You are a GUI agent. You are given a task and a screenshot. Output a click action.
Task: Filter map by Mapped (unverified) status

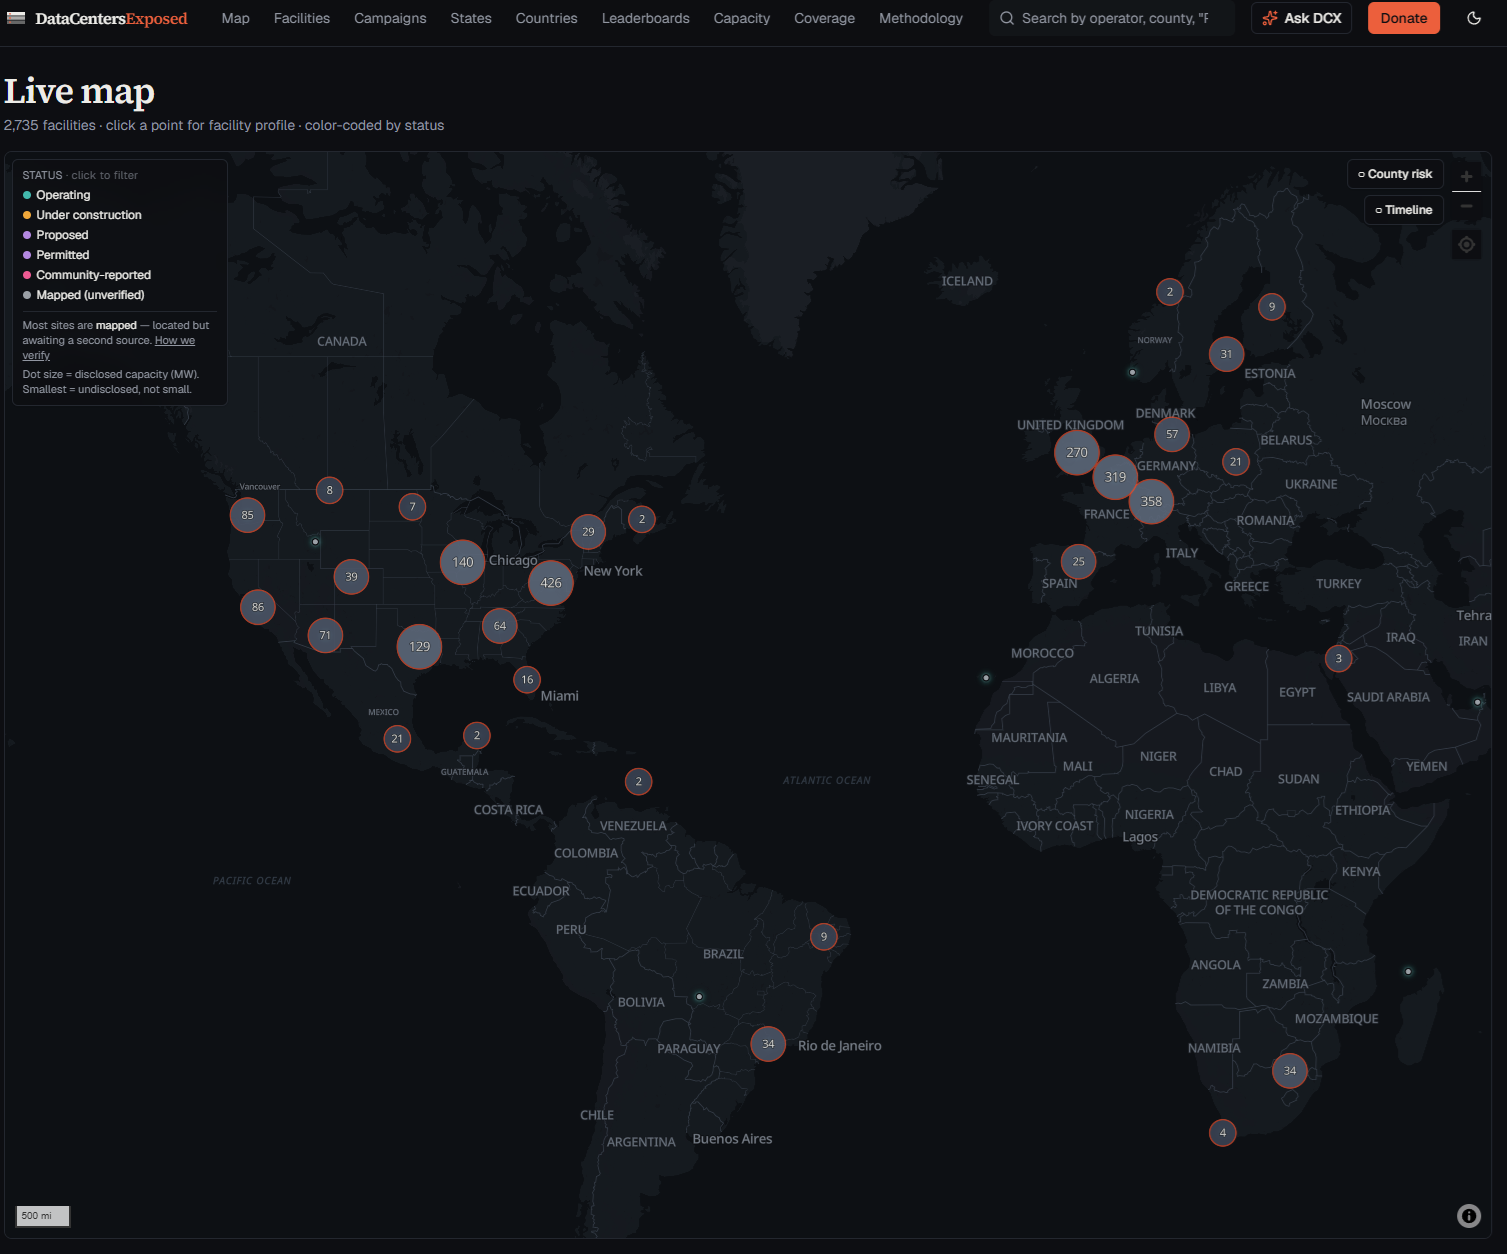[x=83, y=295]
